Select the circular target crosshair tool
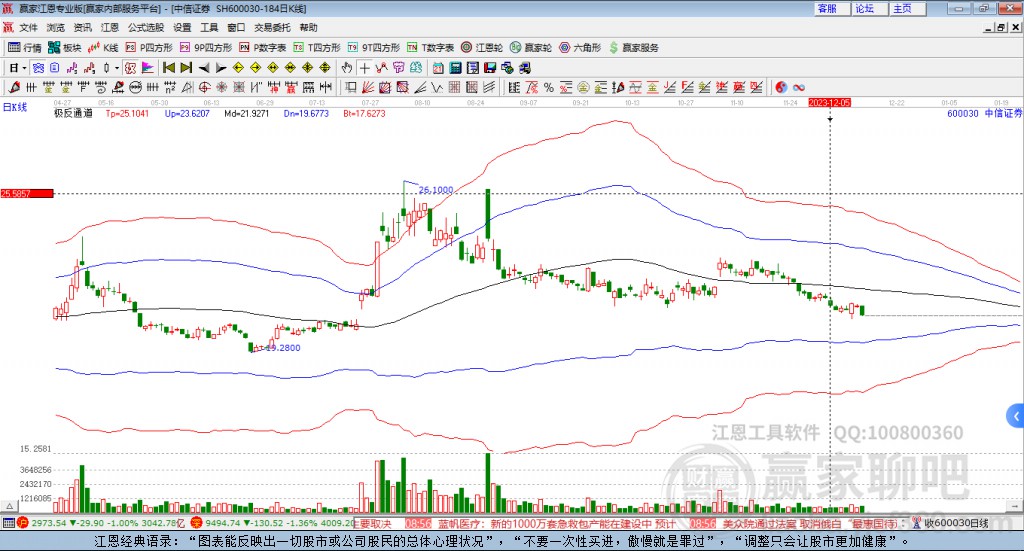The width and height of the screenshot is (1024, 551). click(x=204, y=87)
